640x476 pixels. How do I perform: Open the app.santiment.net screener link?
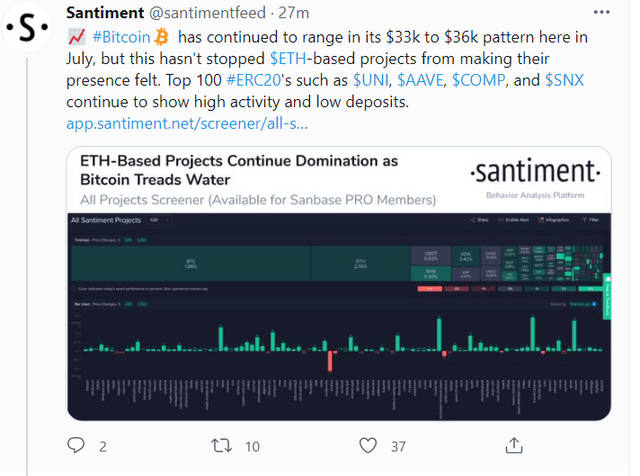pos(187,124)
